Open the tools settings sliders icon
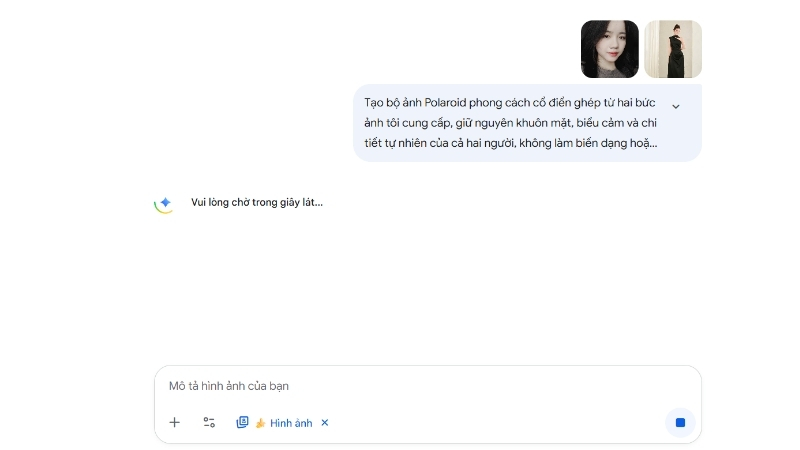 pyautogui.click(x=209, y=422)
